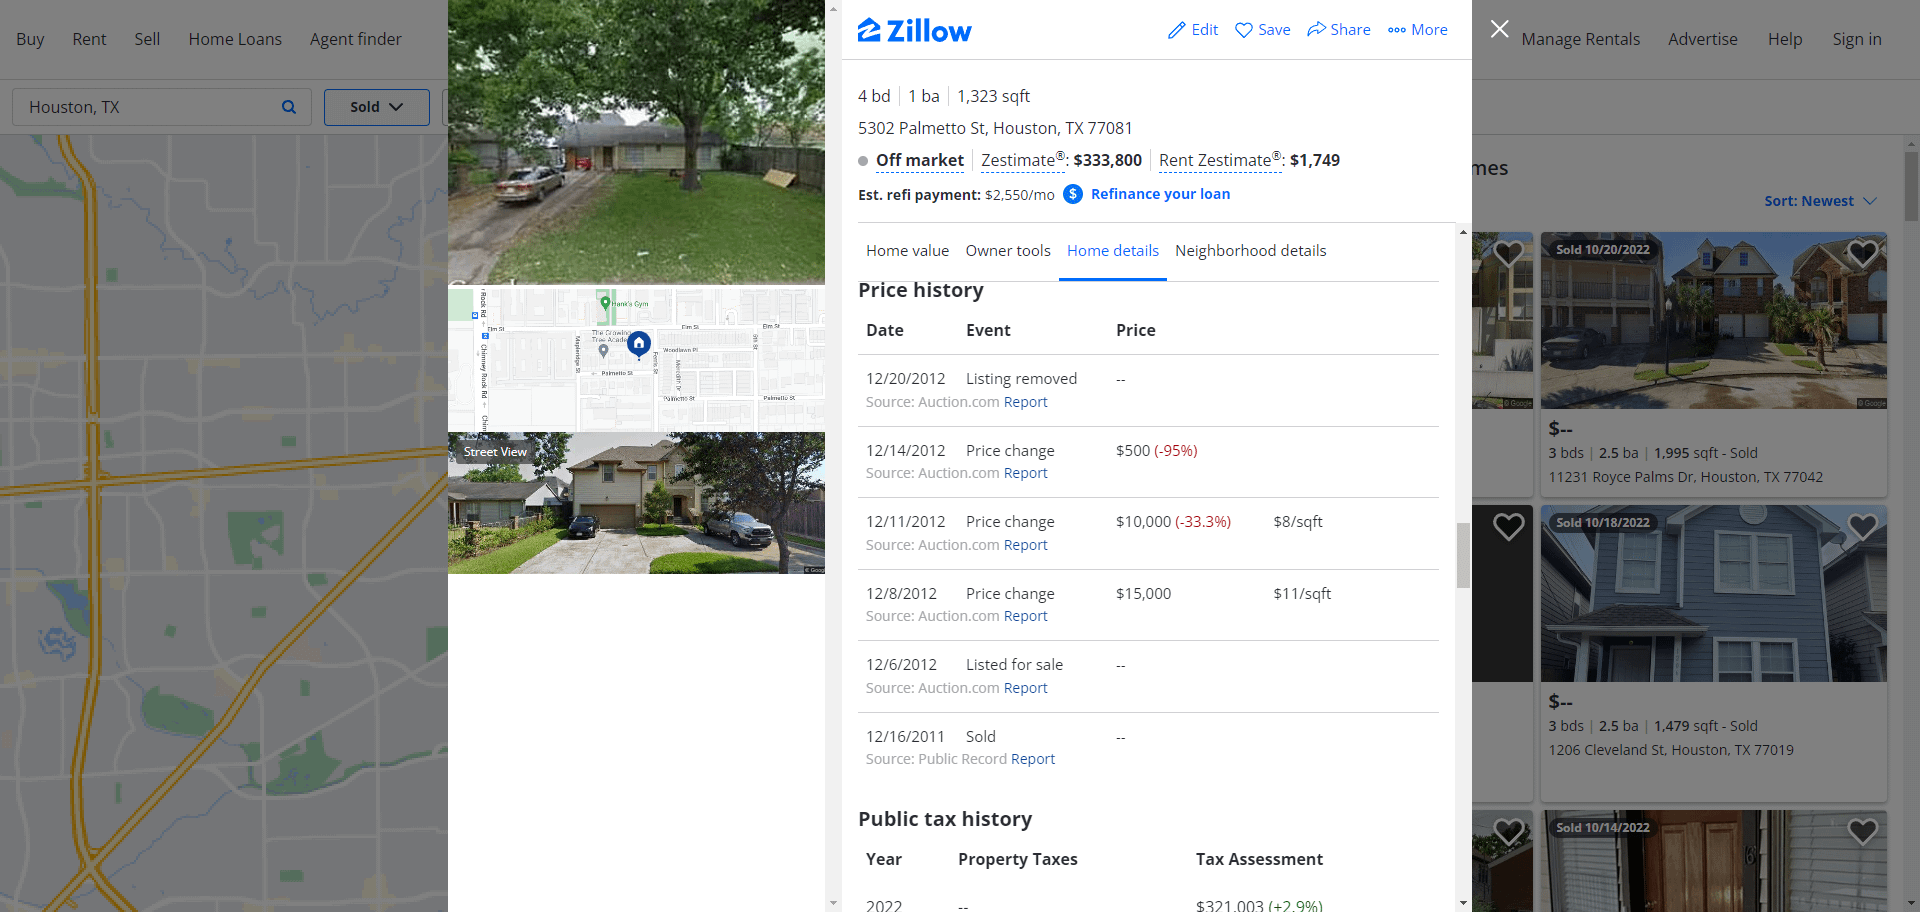
Task: Open the 1206 Cleveland St listing photo
Action: [x=1713, y=593]
